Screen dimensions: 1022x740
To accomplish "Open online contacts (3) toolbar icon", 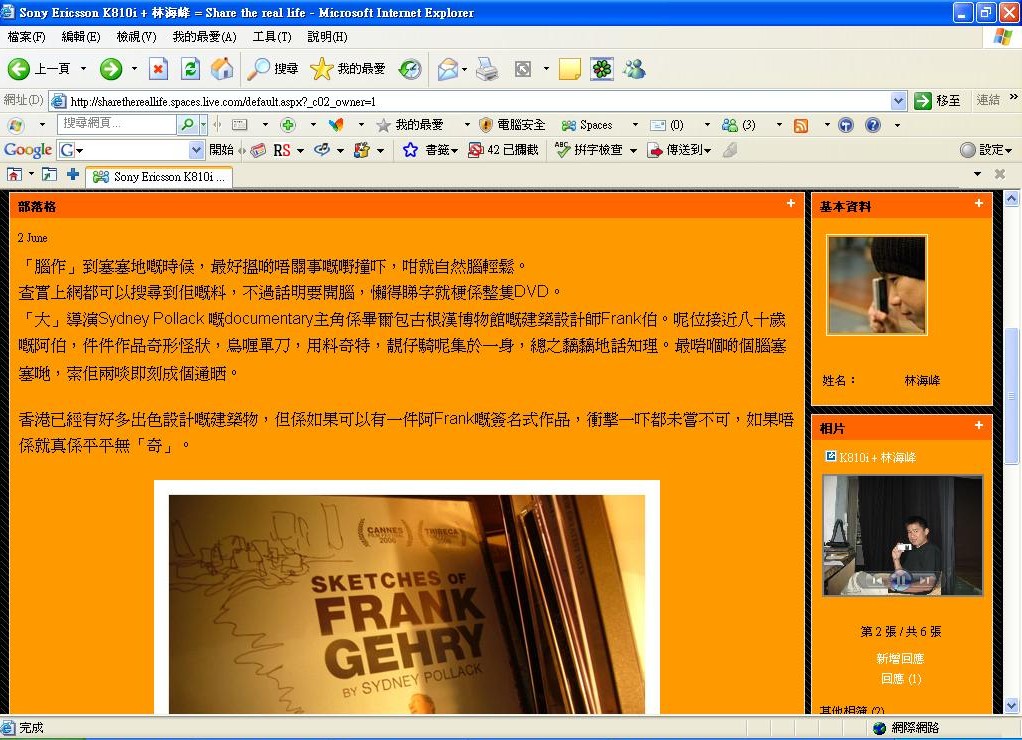I will pos(738,125).
